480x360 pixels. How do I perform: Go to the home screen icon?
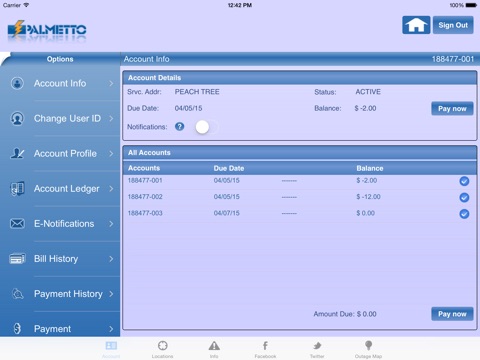(416, 25)
